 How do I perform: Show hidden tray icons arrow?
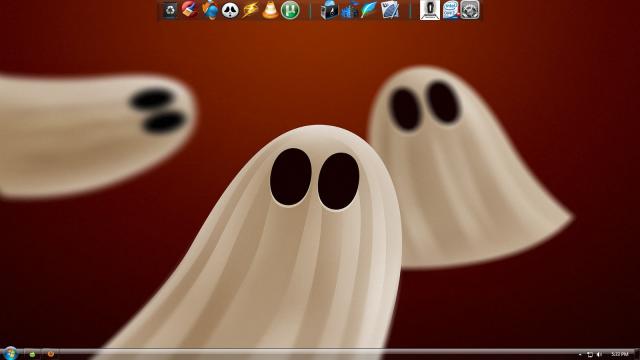580,355
